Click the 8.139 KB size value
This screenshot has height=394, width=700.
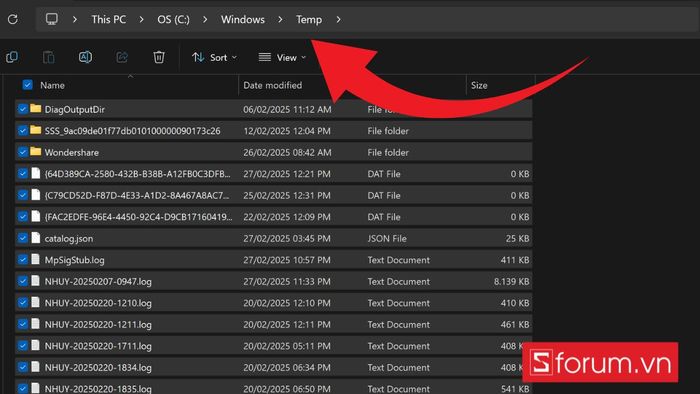click(511, 281)
